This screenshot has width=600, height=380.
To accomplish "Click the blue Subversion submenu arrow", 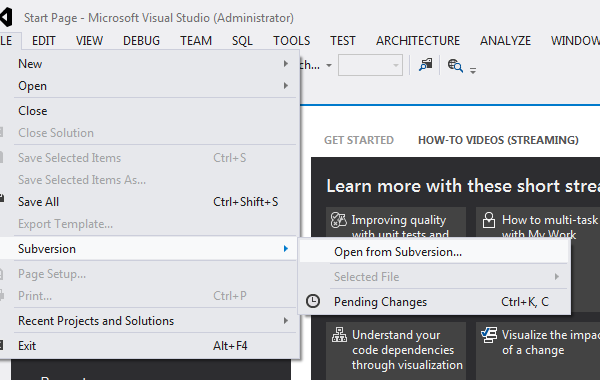I will [x=285, y=249].
